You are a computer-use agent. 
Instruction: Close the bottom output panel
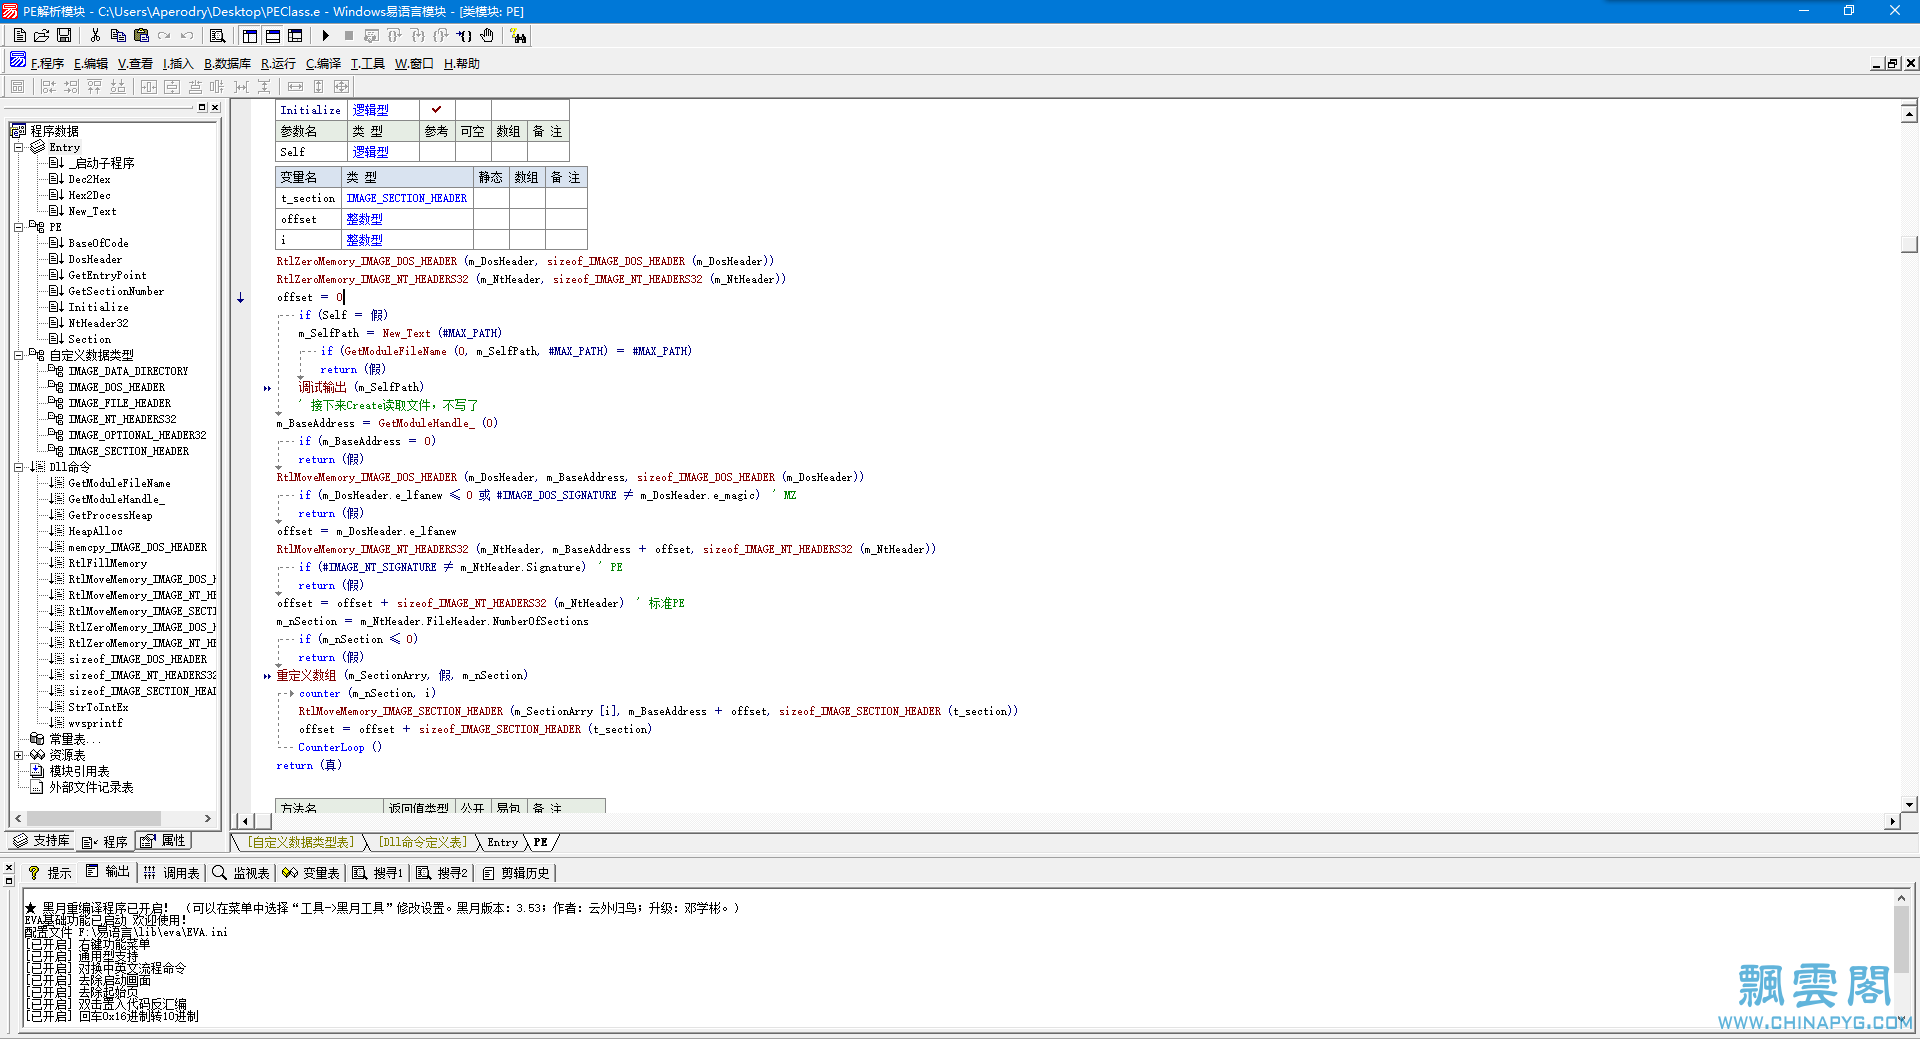pyautogui.click(x=8, y=868)
